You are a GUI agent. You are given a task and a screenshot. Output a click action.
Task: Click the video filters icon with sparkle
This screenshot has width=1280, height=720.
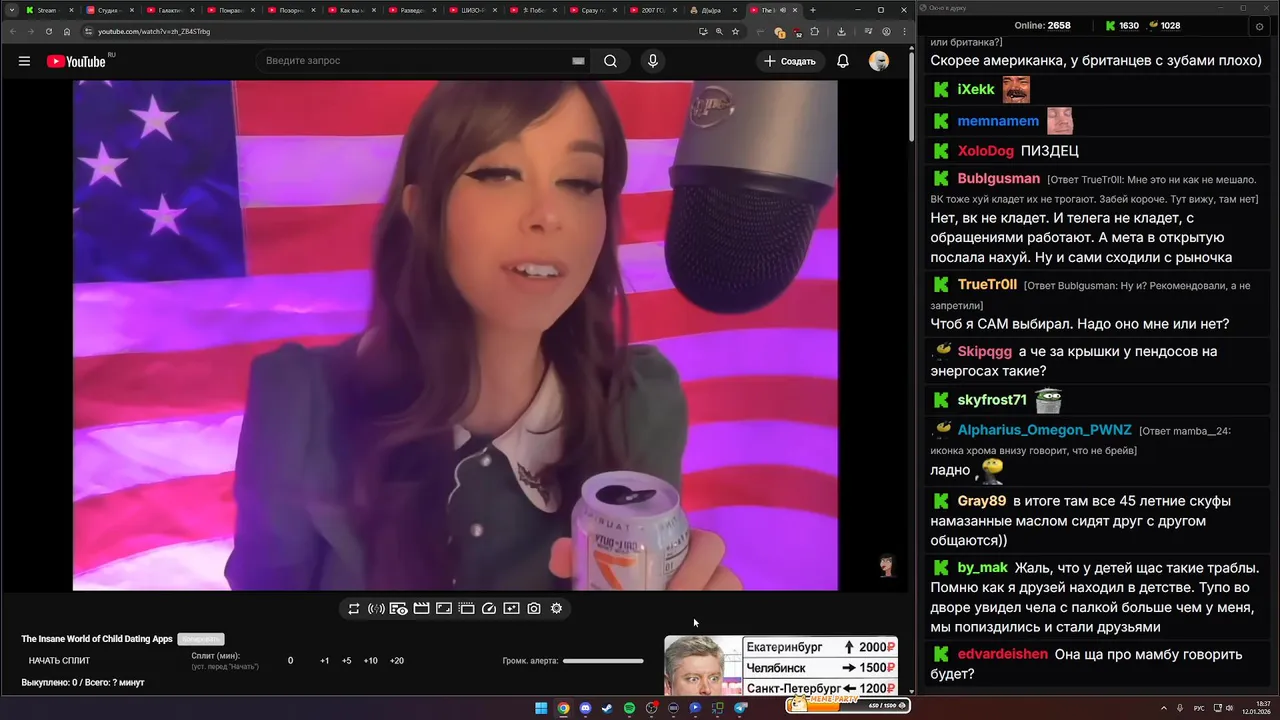tap(511, 608)
